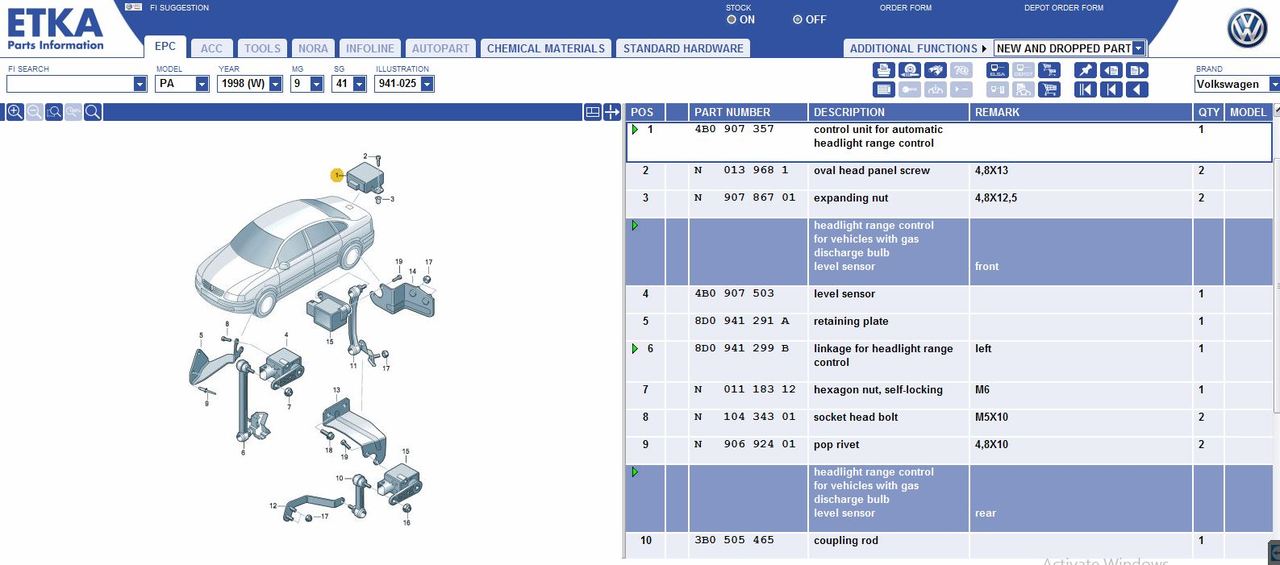Click the icon right of the disc-and-arrow icon
Screen dimensions: 1280x565
coord(935,70)
